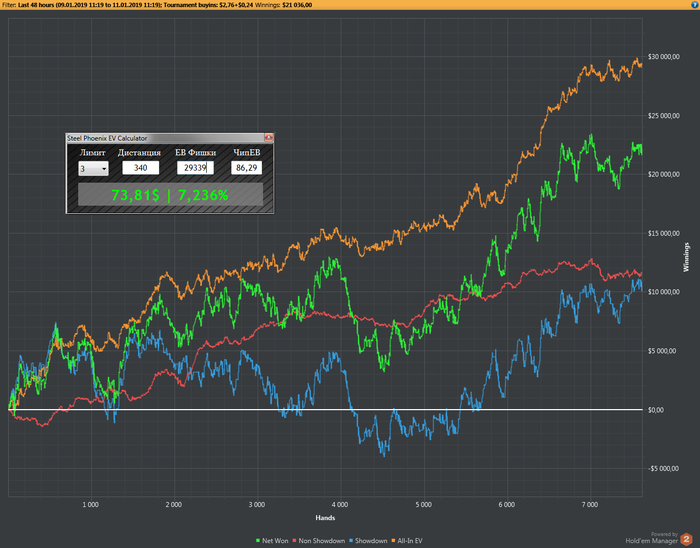Toggle the Non Showdown legend entry
The height and width of the screenshot is (548, 700).
[319, 540]
